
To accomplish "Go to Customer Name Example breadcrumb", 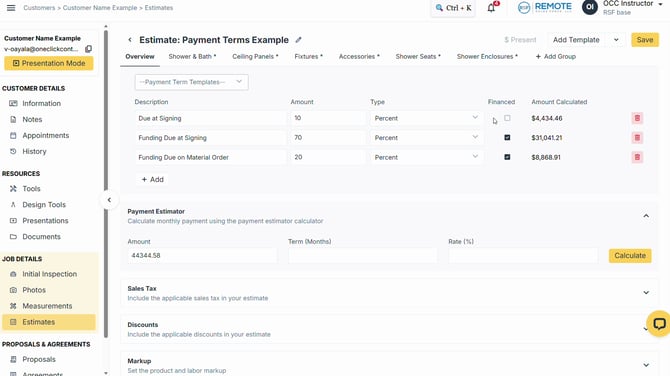I will (x=100, y=8).
